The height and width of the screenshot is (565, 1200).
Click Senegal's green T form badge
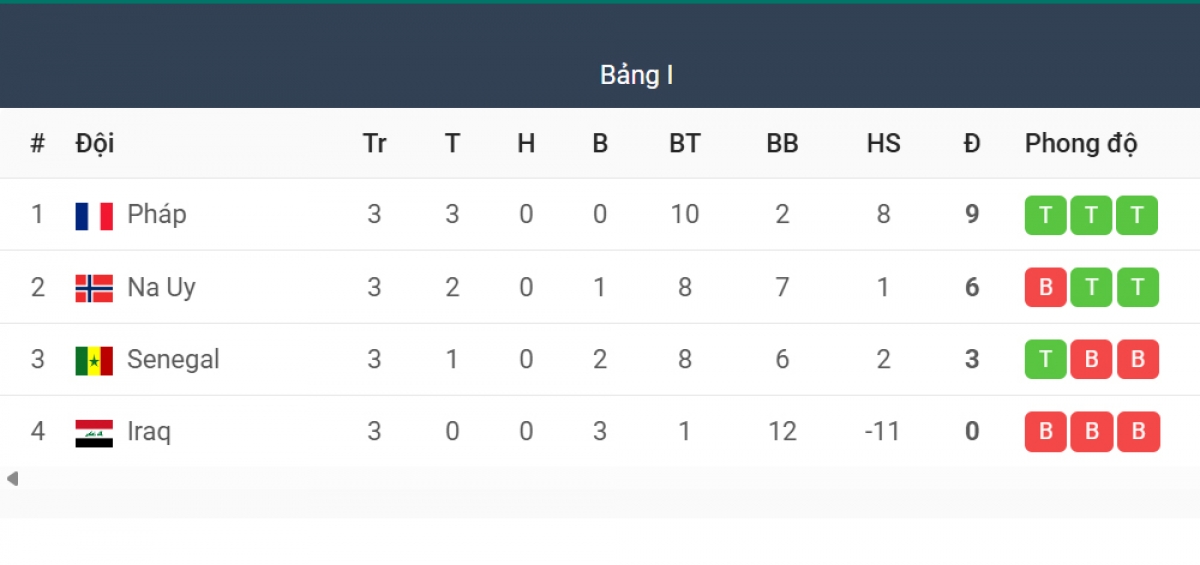coord(1046,359)
